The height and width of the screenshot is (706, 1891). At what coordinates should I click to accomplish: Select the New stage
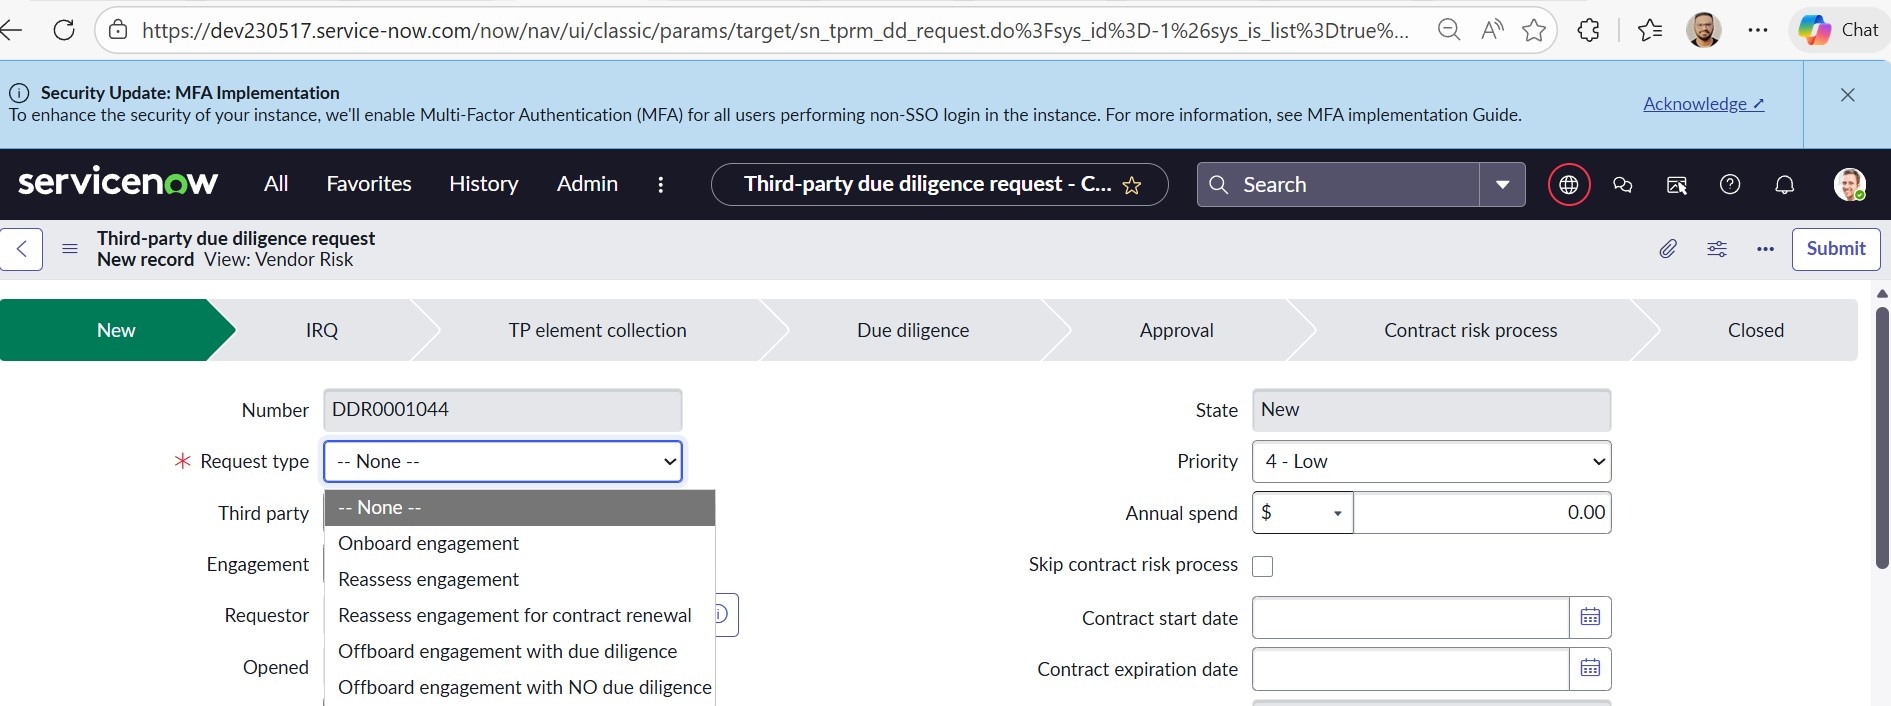(x=116, y=330)
